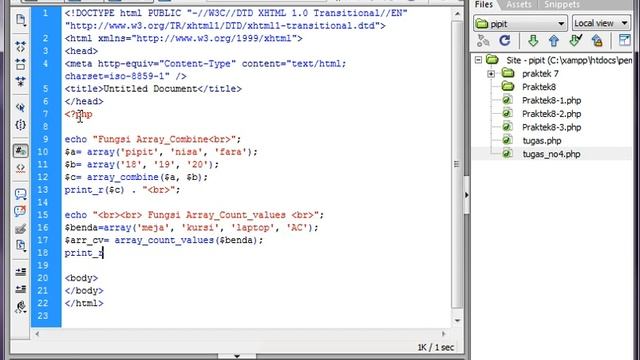The height and width of the screenshot is (360, 640).
Task: Click Get Files green down arrow
Action: click(533, 40)
